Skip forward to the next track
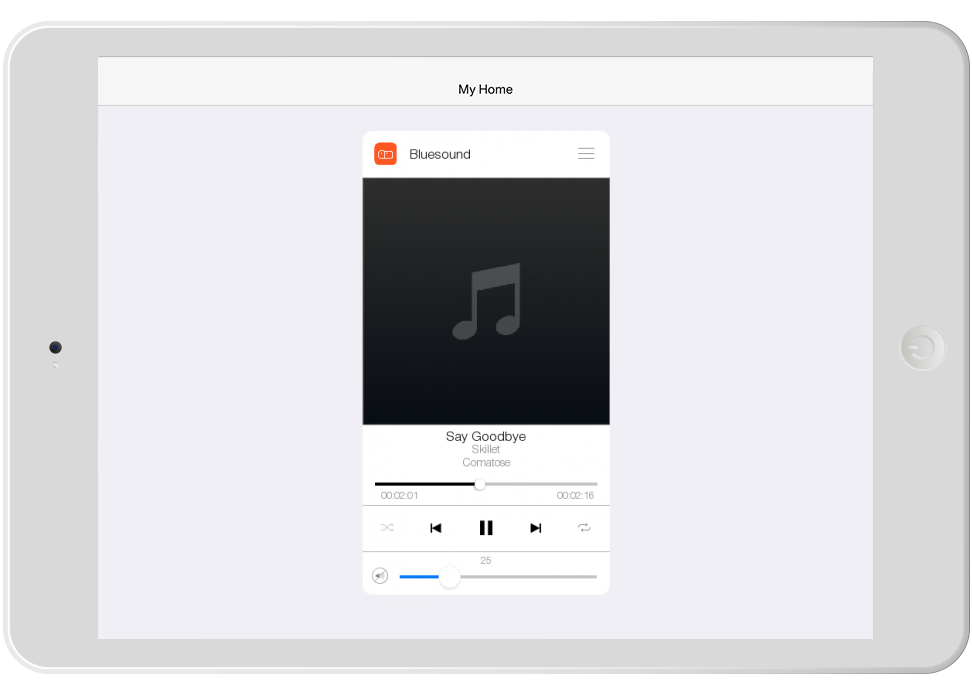 pyautogui.click(x=536, y=528)
